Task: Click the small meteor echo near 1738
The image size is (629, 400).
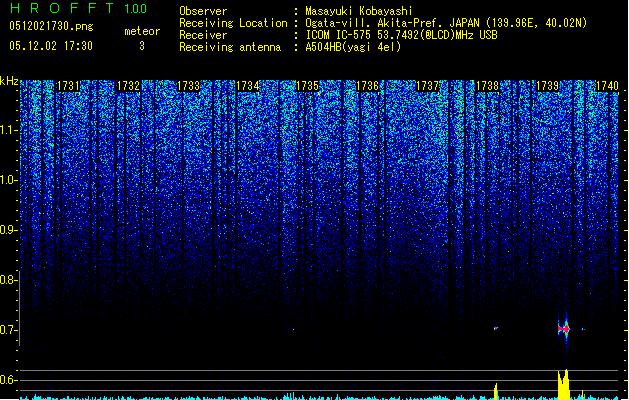Action: coord(496,328)
